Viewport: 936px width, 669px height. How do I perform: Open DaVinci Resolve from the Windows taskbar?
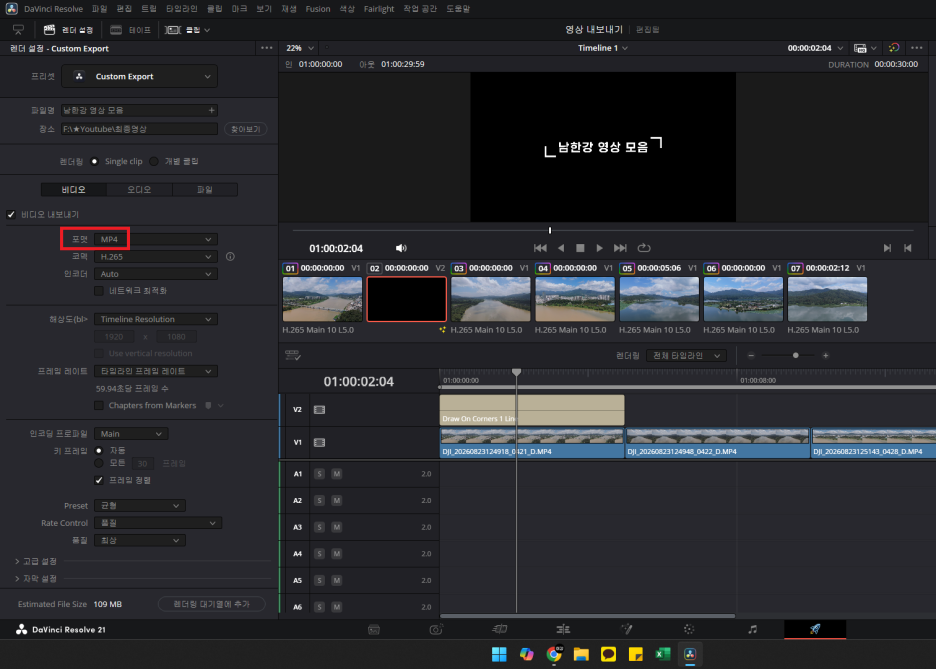coord(690,654)
